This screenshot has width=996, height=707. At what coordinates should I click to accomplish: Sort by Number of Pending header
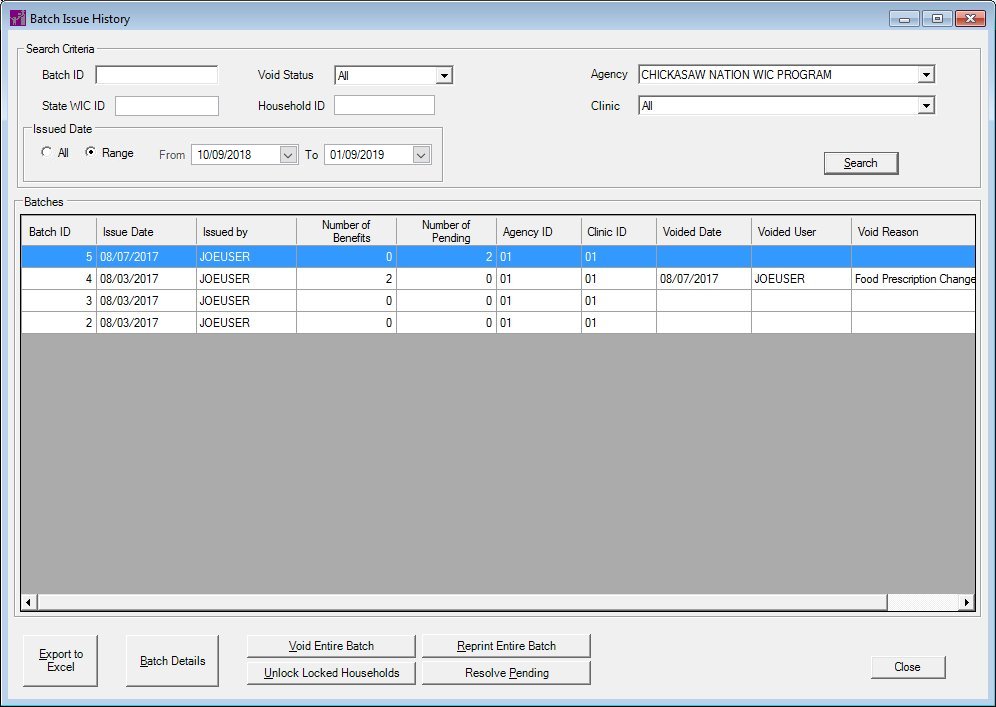point(447,231)
